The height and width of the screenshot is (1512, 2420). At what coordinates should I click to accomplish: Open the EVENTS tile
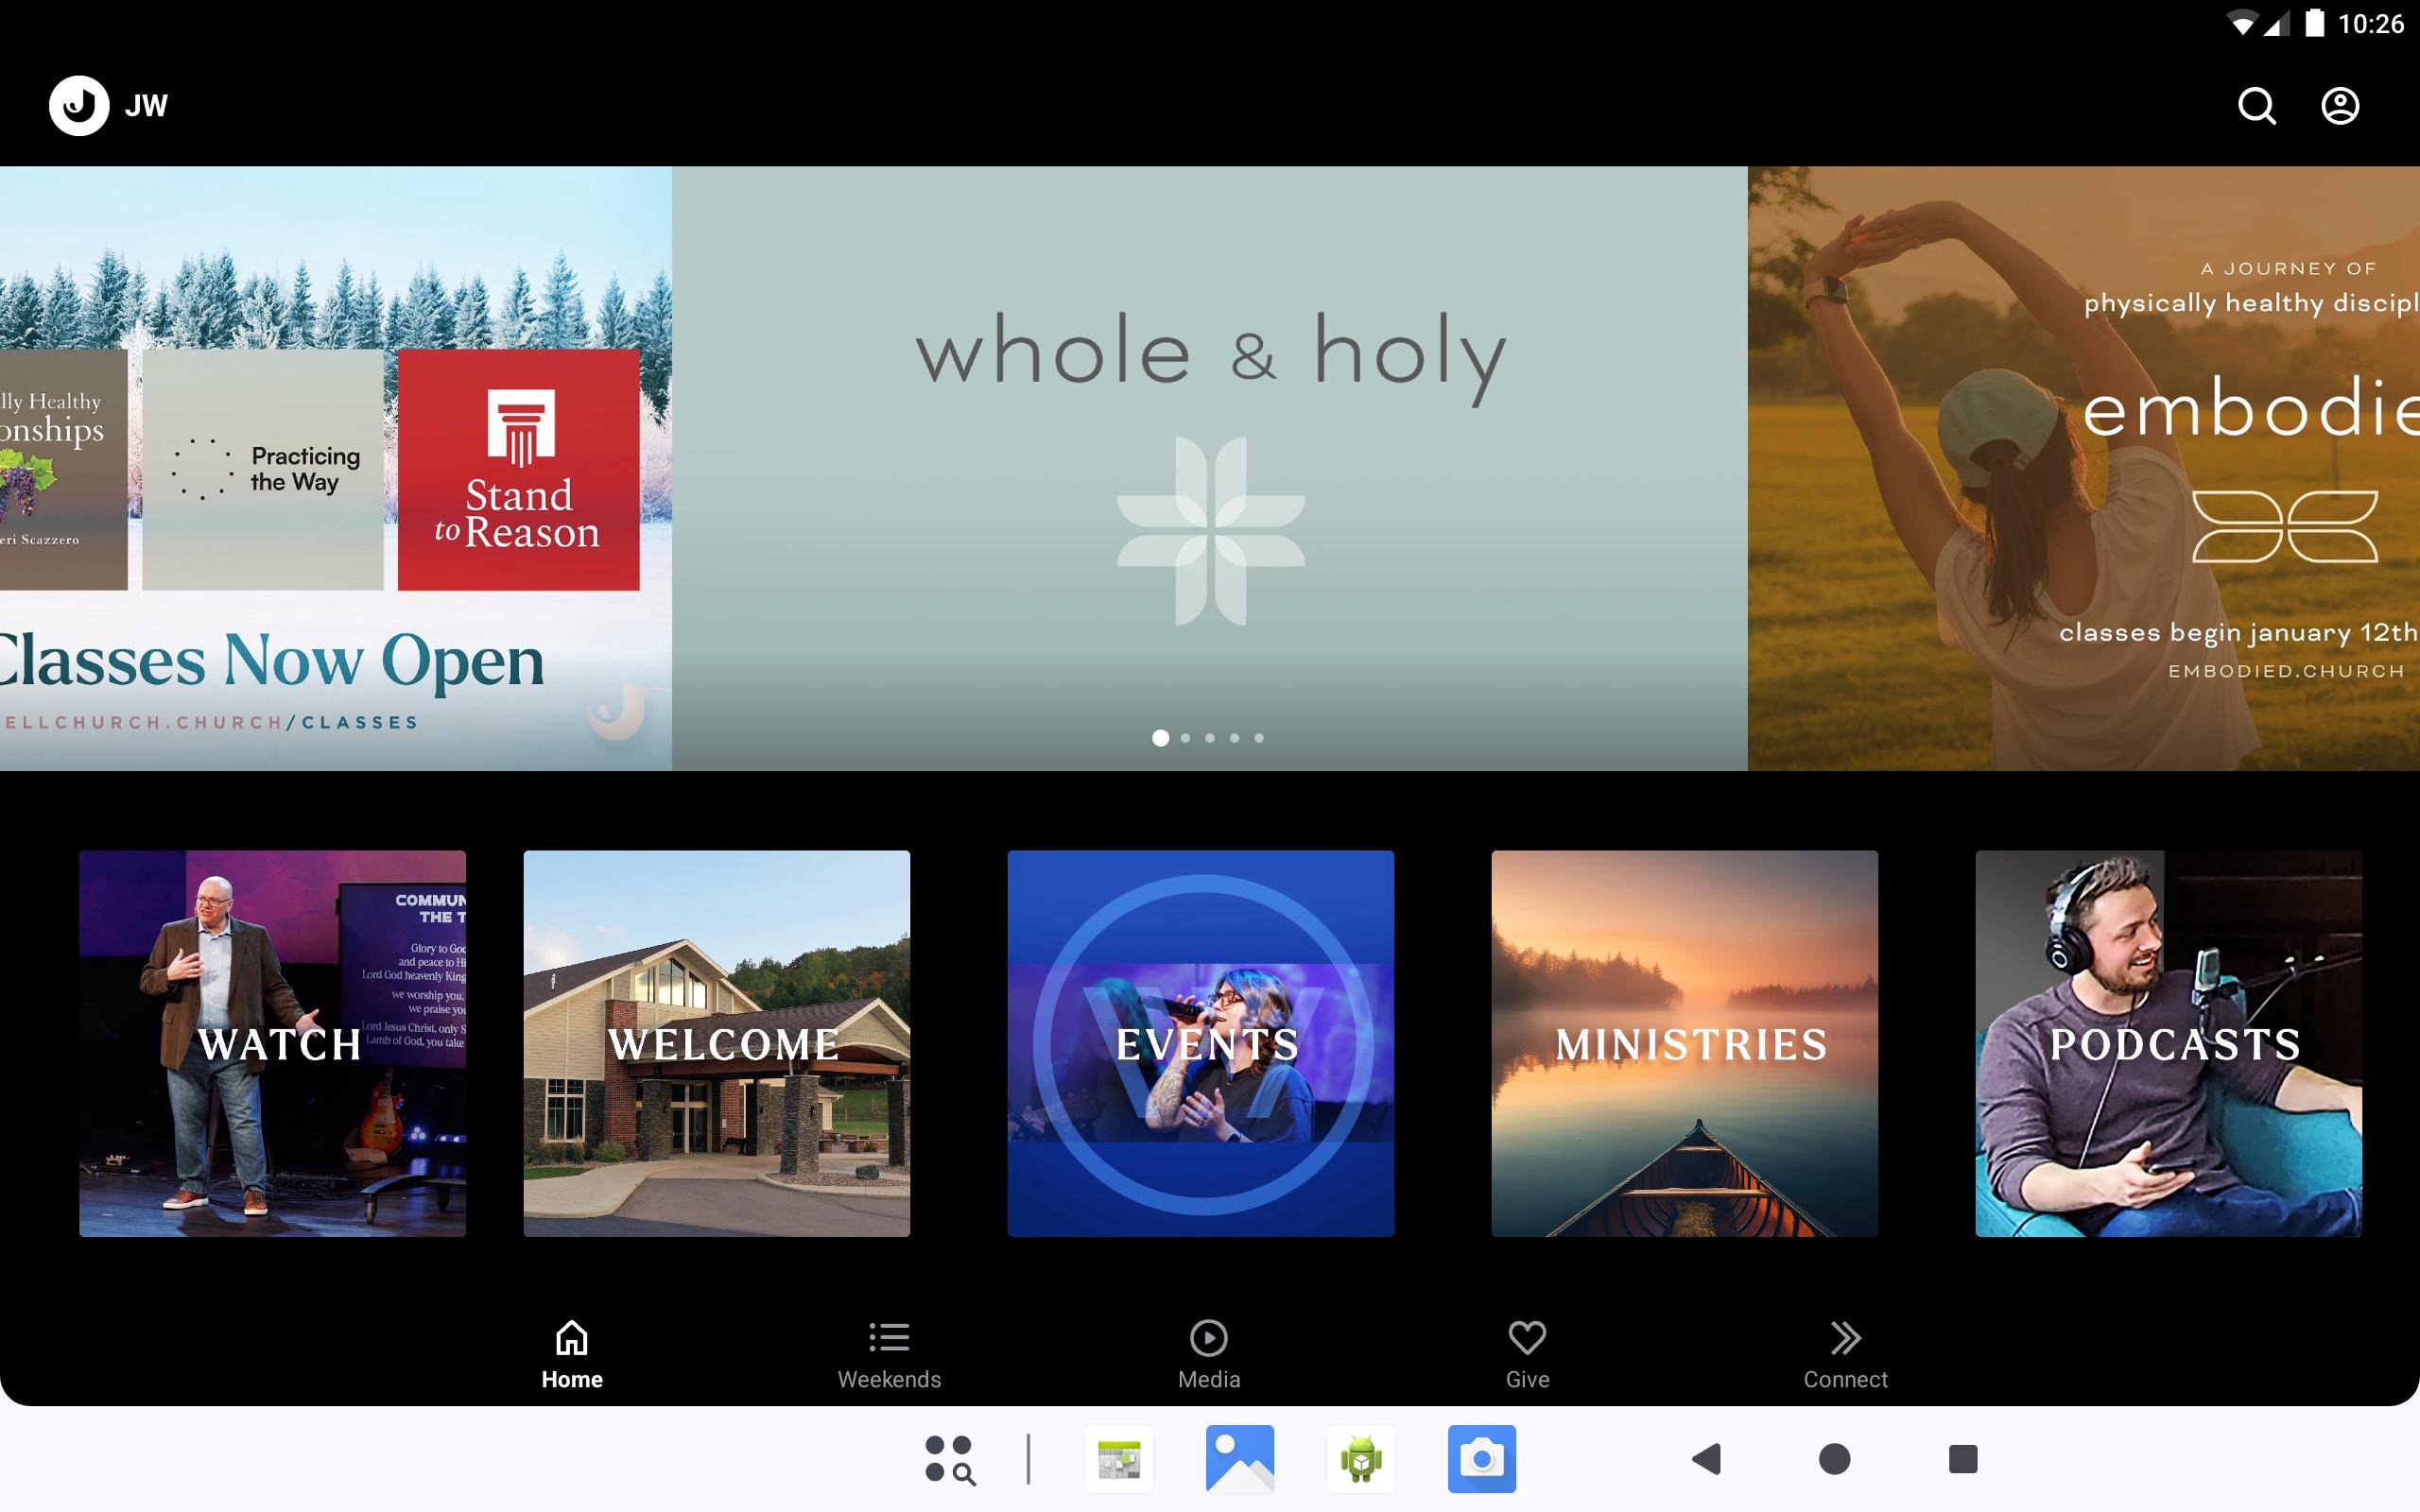[1200, 1043]
